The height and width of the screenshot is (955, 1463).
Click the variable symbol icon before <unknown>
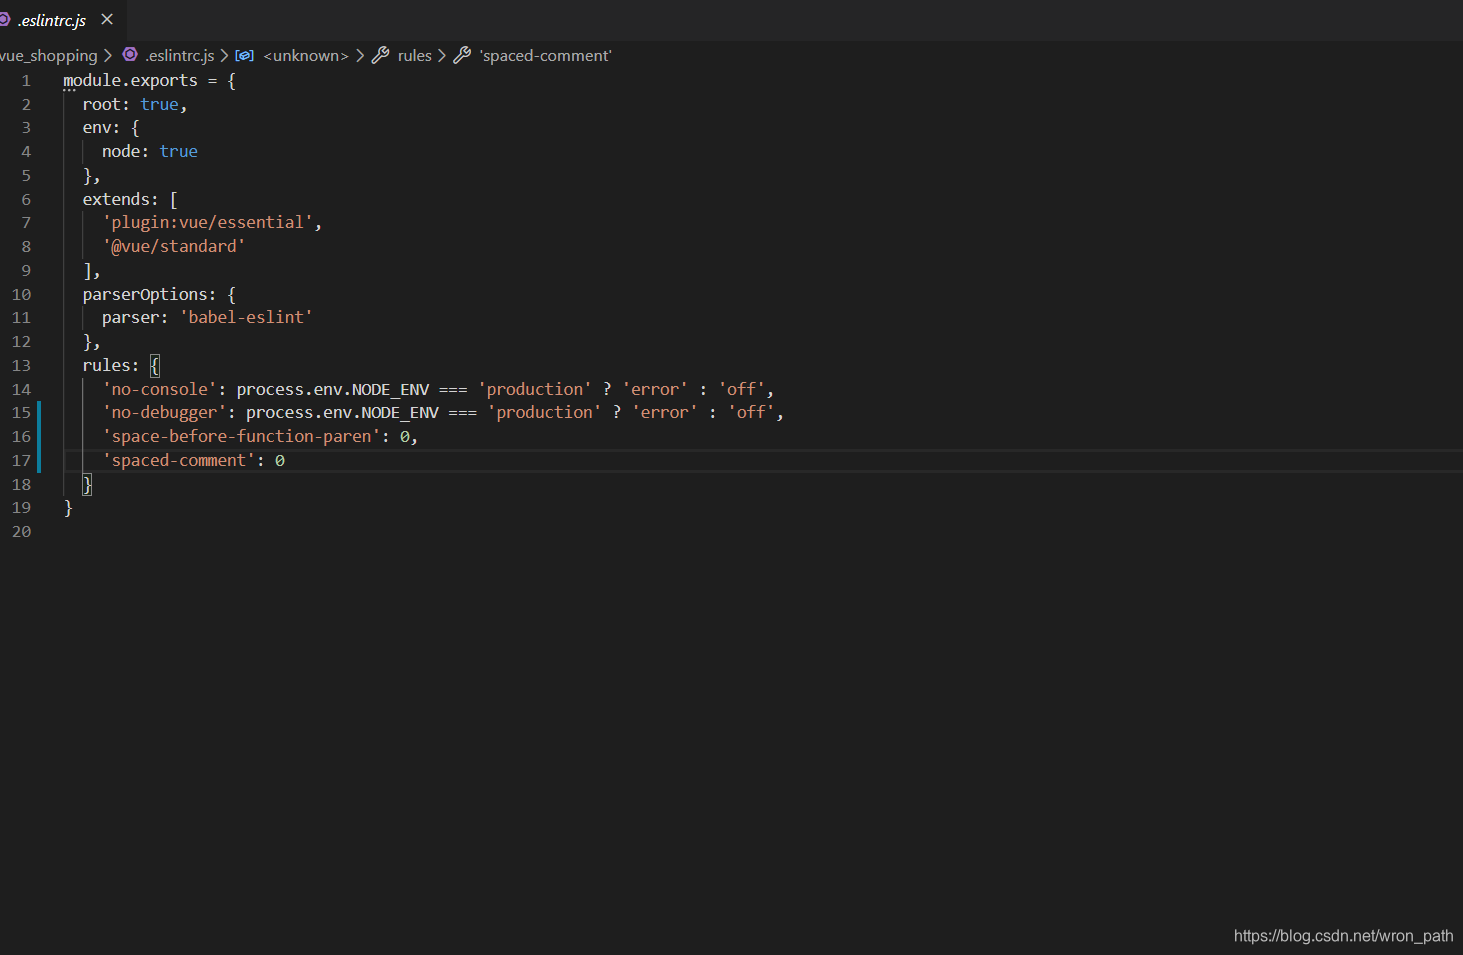(244, 56)
